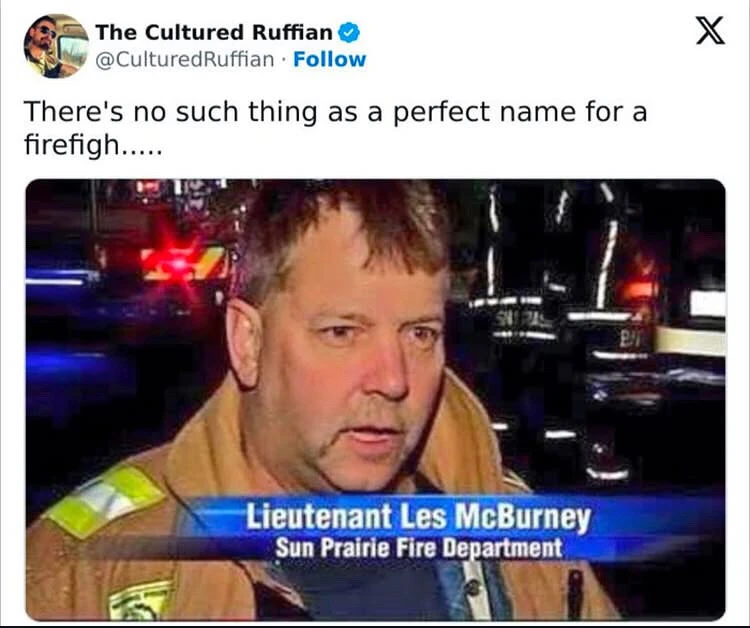This screenshot has height=628, width=750.
Task: Click the badge patch on the jacket
Action: (139, 600)
